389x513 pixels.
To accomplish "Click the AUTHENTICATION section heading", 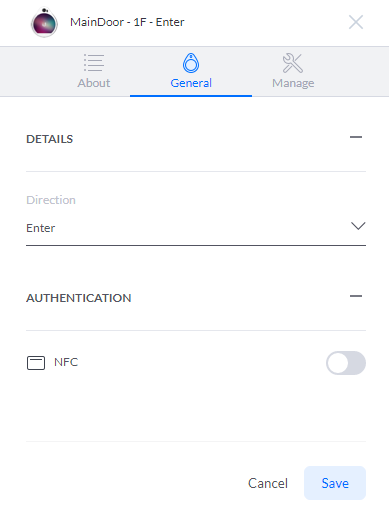I will [79, 298].
